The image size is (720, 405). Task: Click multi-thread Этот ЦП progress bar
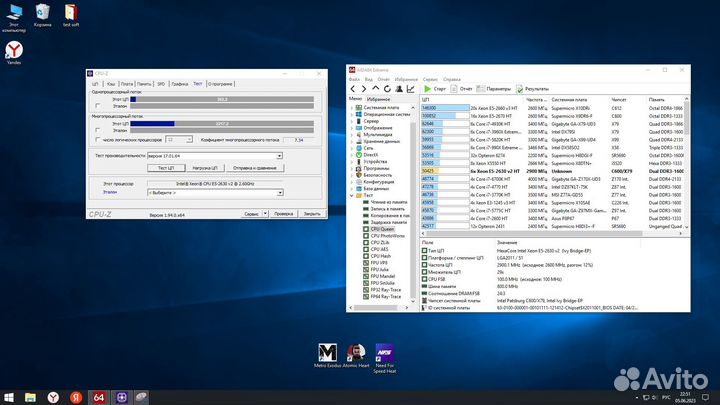pyautogui.click(x=222, y=124)
